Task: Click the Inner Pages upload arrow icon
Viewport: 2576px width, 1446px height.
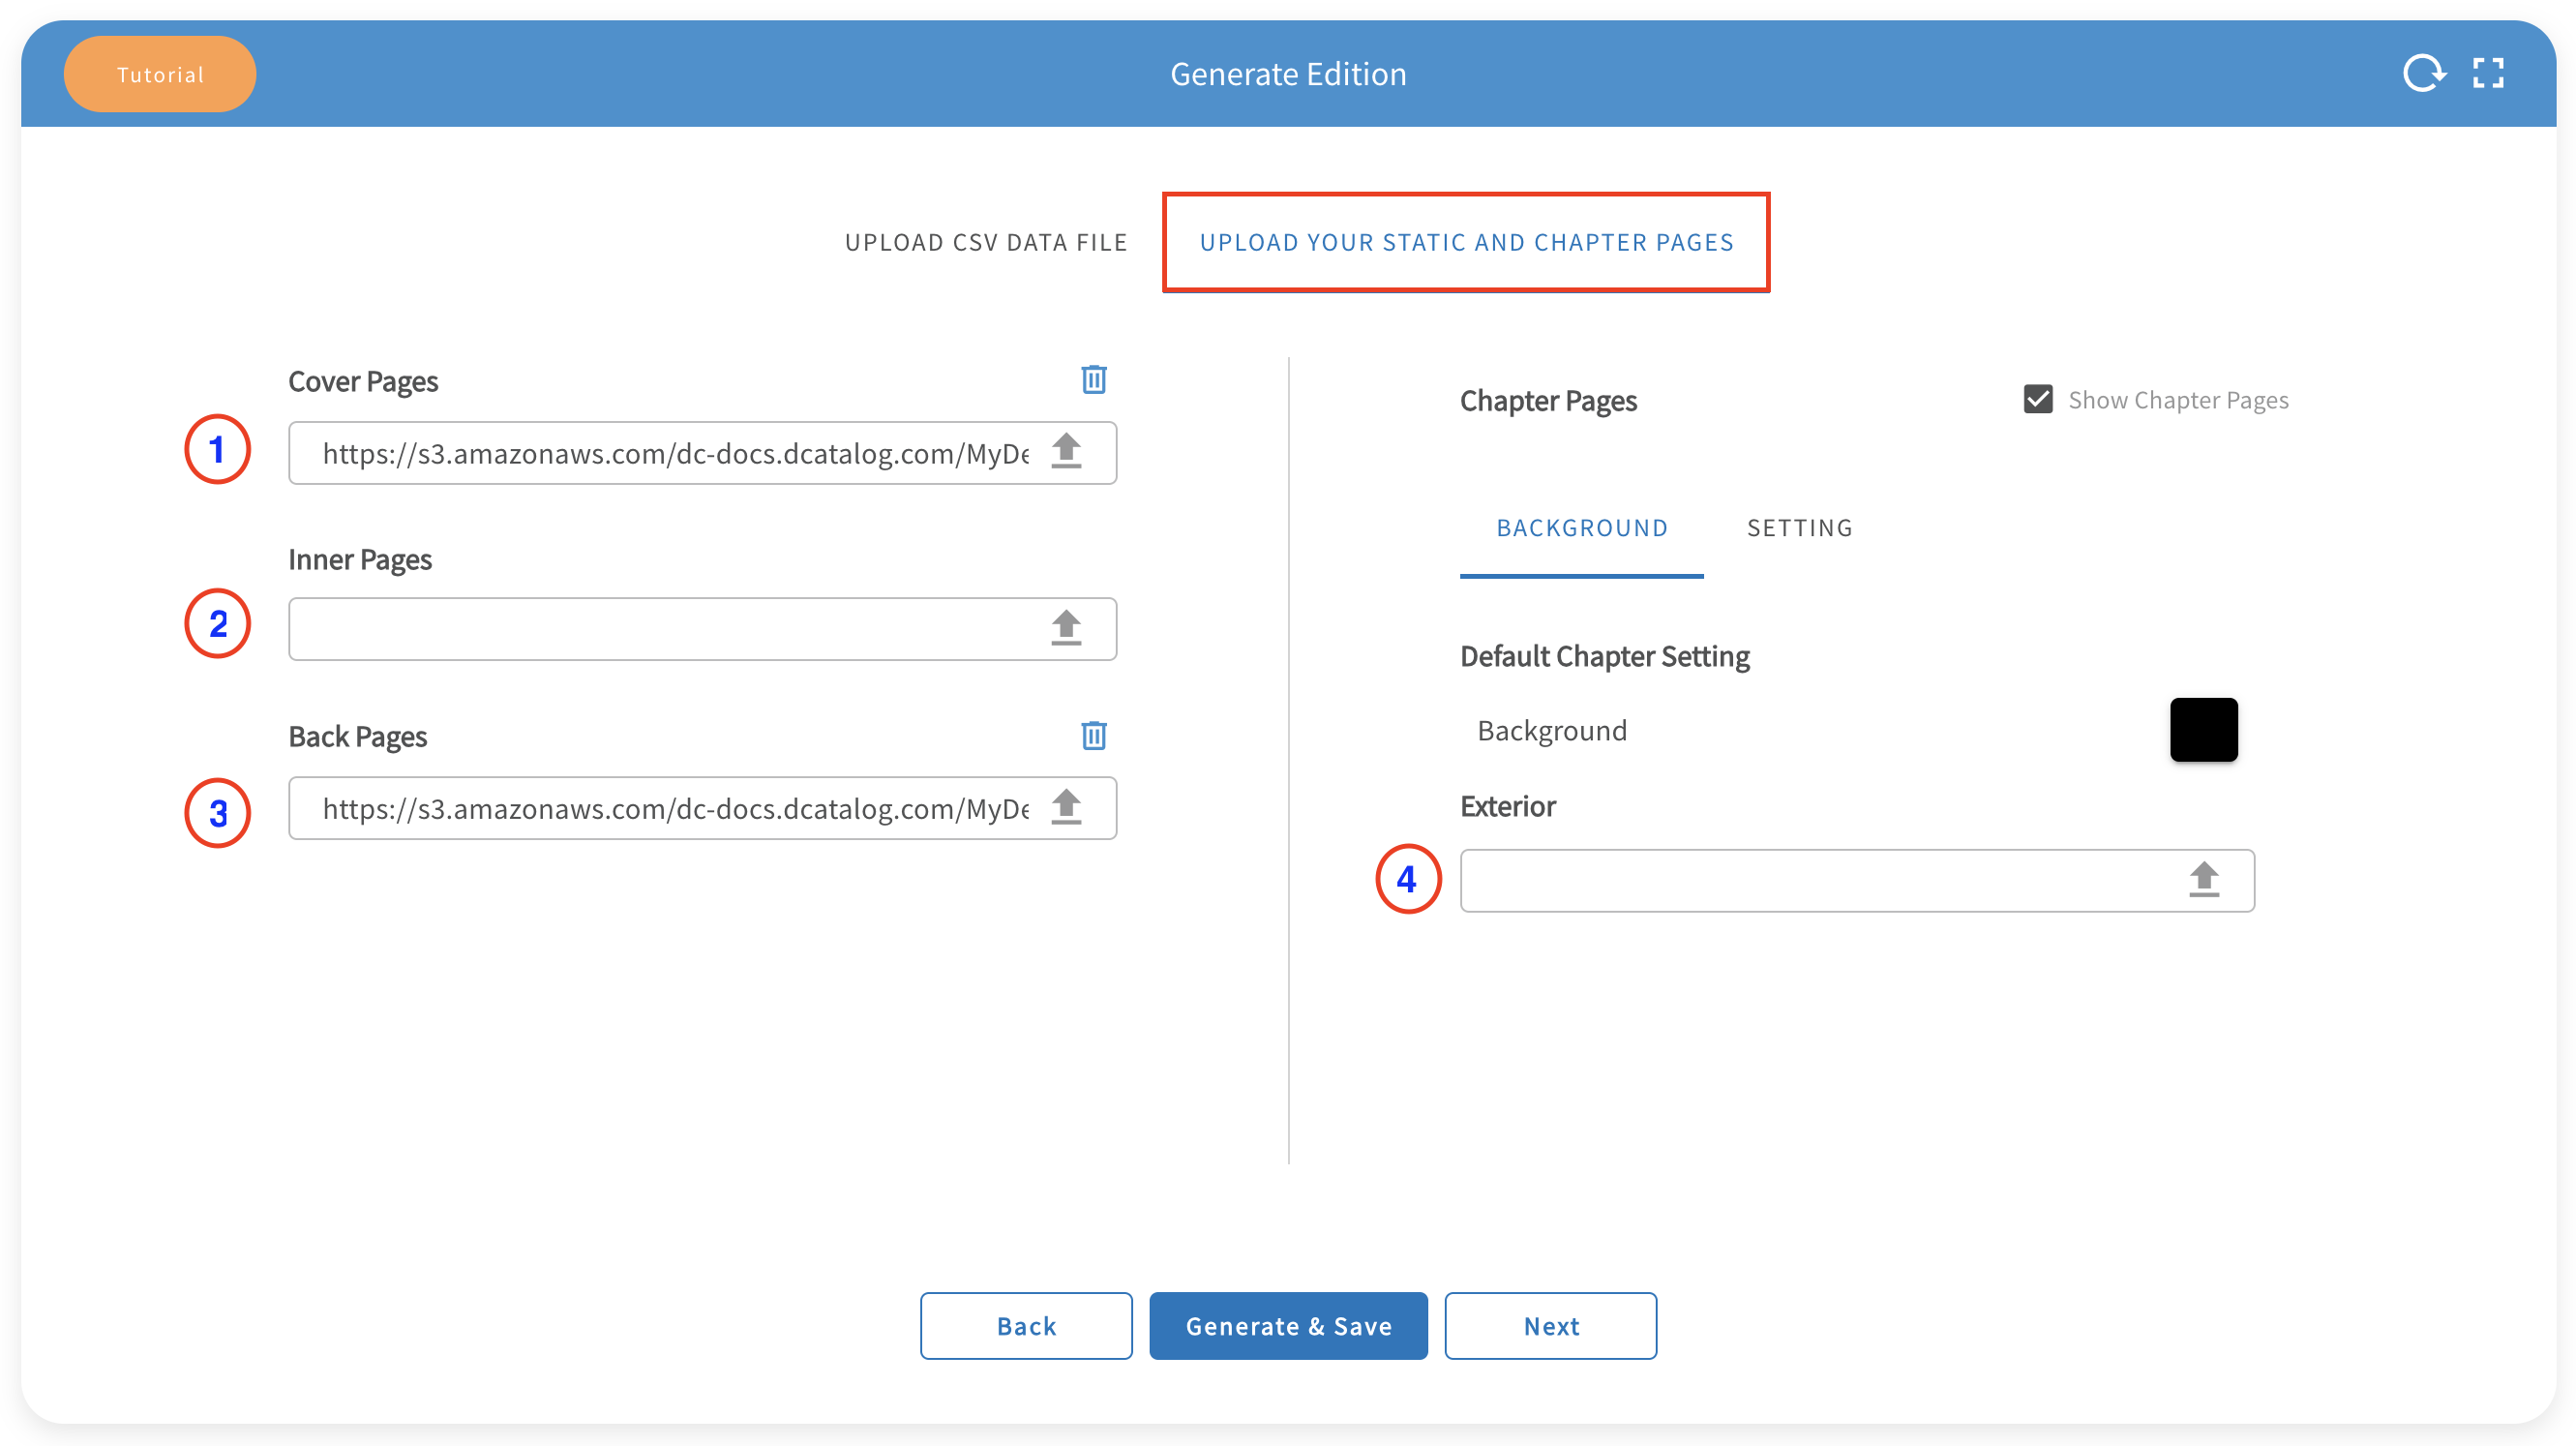Action: 1066,628
